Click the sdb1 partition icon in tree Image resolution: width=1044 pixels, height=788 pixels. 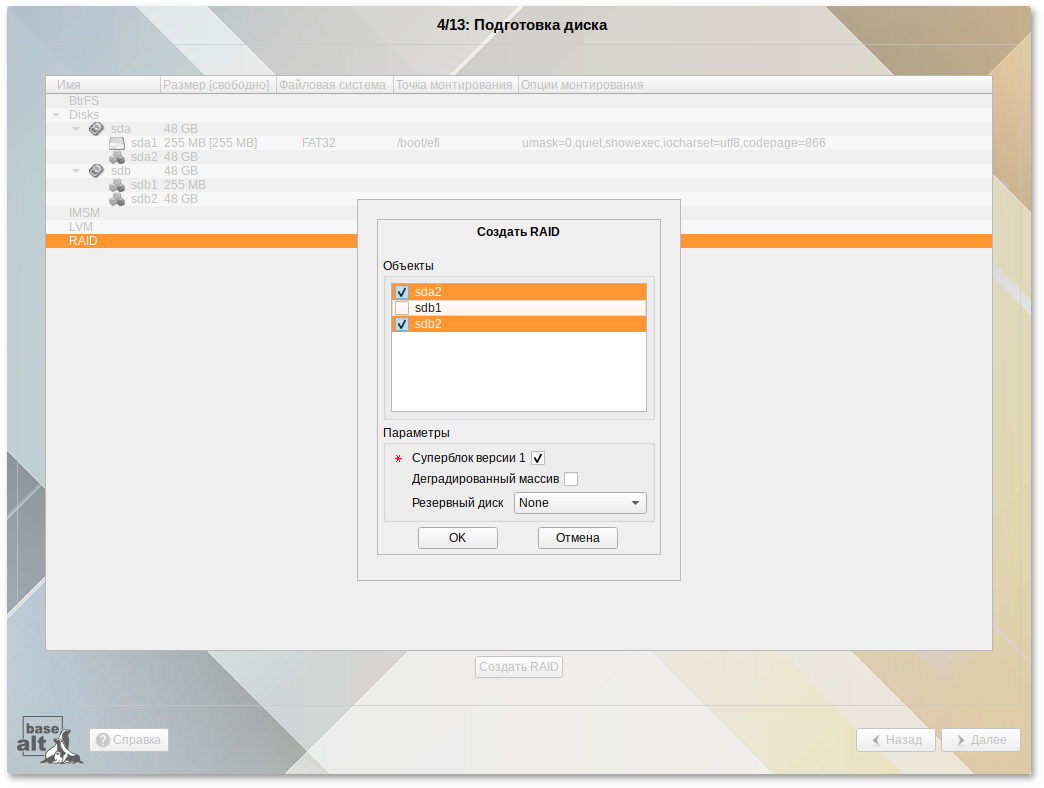point(117,185)
